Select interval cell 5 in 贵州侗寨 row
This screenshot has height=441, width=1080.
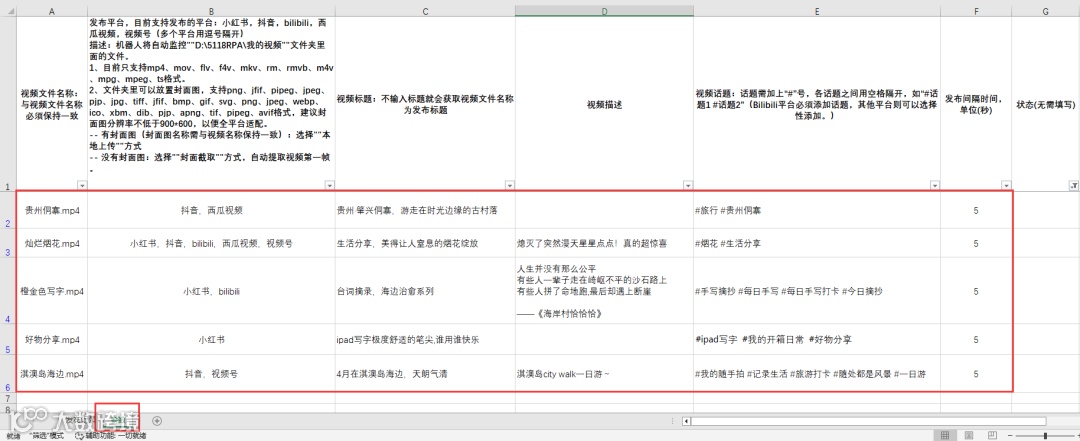[x=976, y=210]
